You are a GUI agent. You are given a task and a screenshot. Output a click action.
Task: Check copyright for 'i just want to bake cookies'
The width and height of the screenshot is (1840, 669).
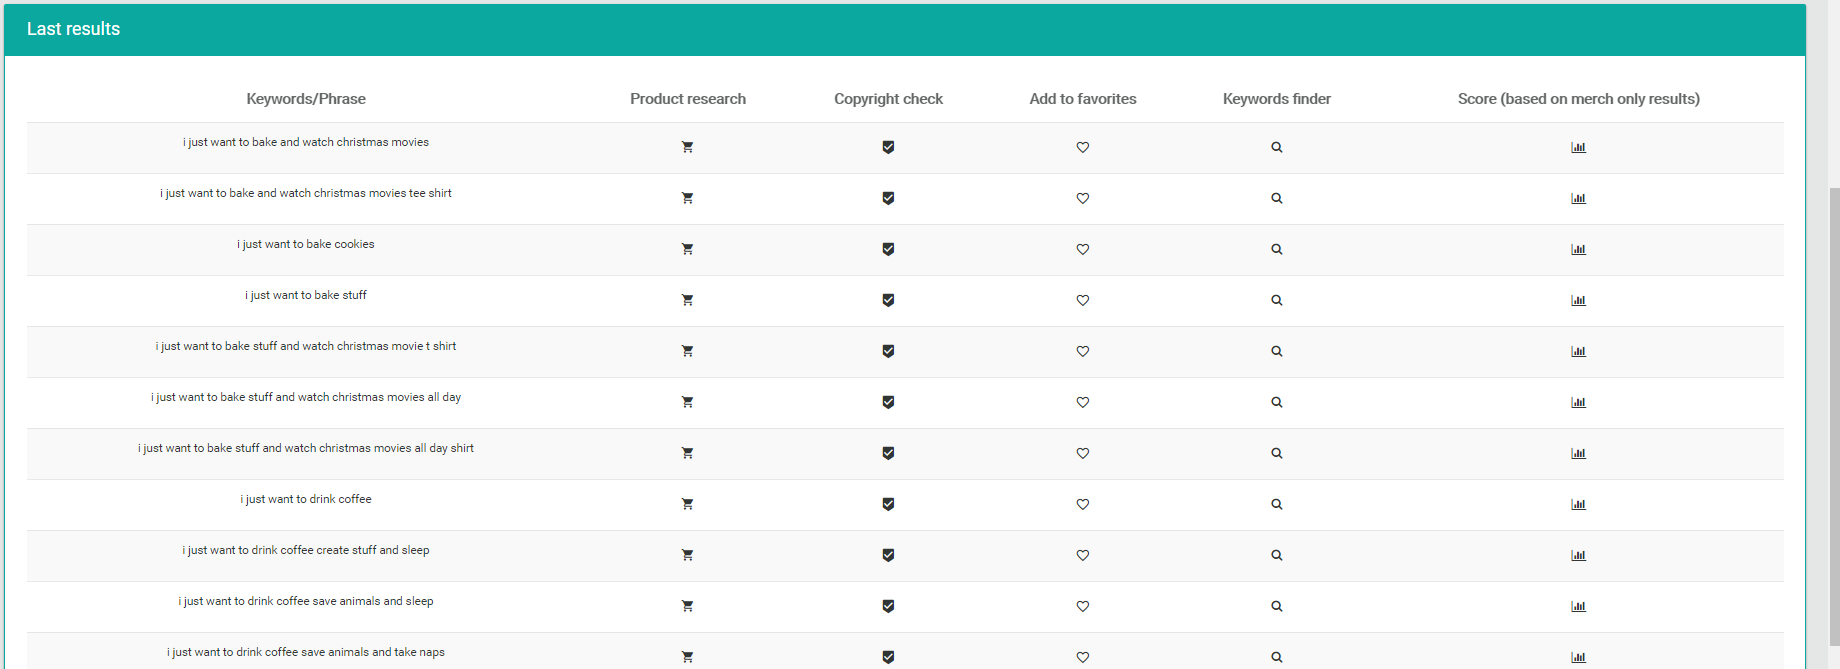tap(888, 249)
